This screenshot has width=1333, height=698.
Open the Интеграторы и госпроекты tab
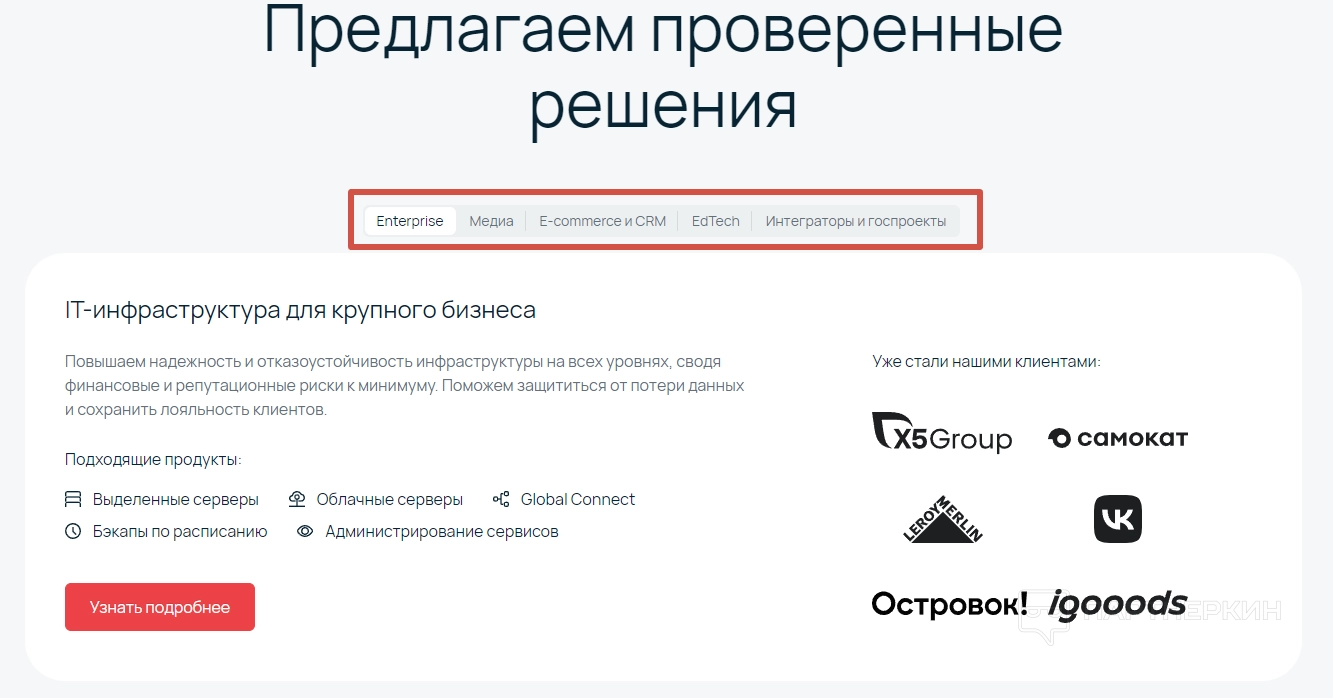coord(855,221)
